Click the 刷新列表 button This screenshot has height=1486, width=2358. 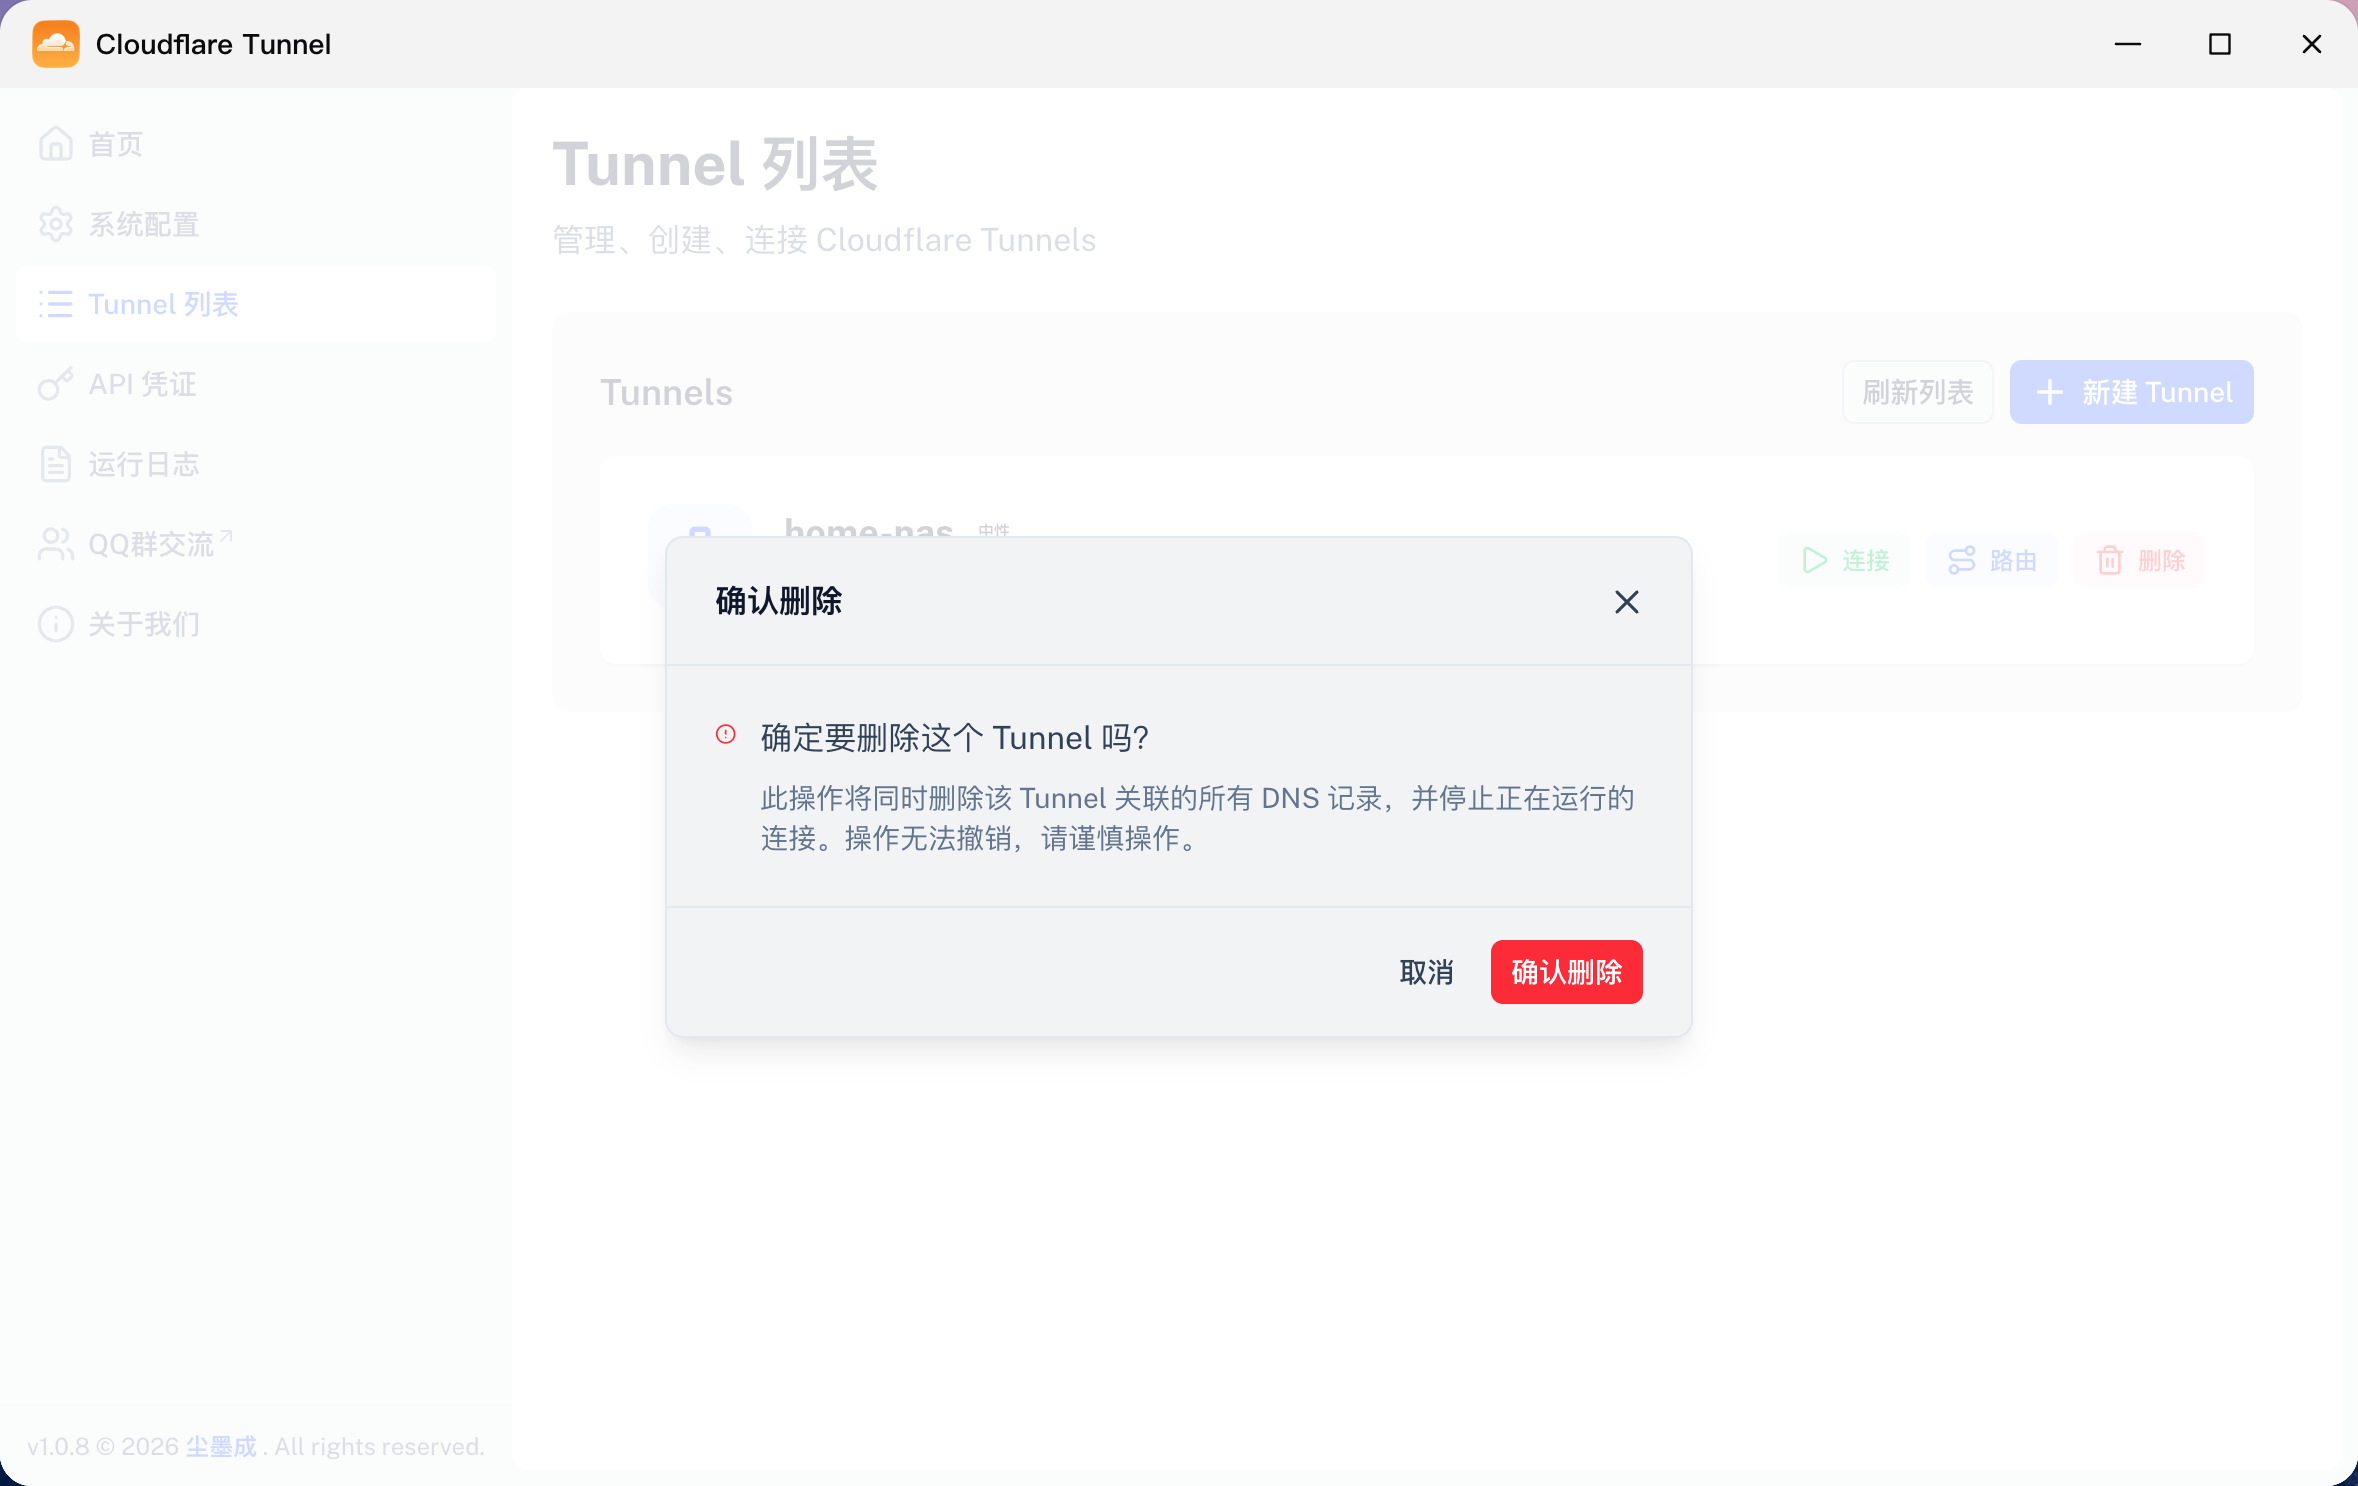tap(1917, 392)
